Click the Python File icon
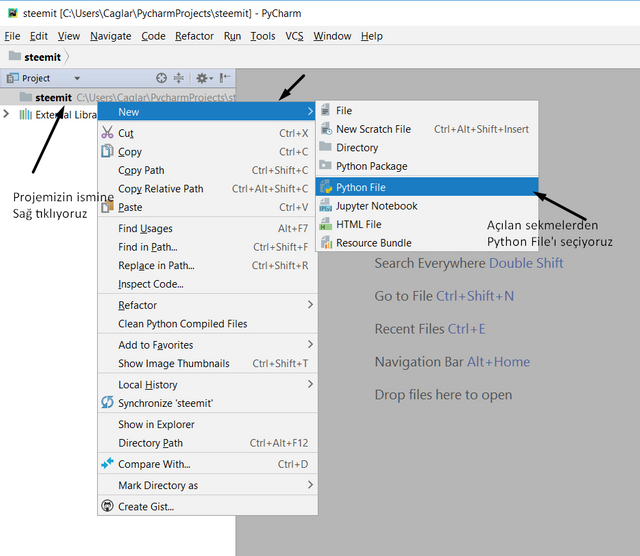This screenshot has height=556, width=640. pyautogui.click(x=326, y=187)
